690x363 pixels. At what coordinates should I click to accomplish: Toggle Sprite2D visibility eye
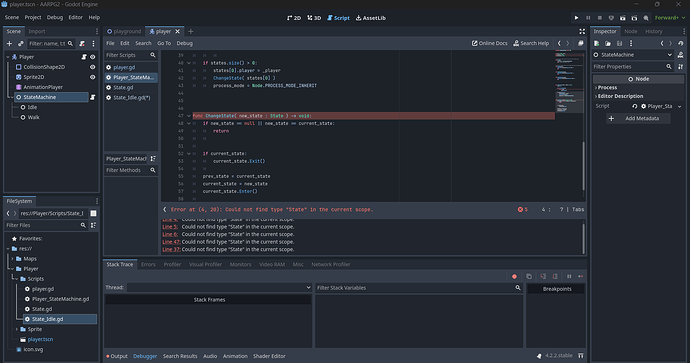tap(92, 77)
